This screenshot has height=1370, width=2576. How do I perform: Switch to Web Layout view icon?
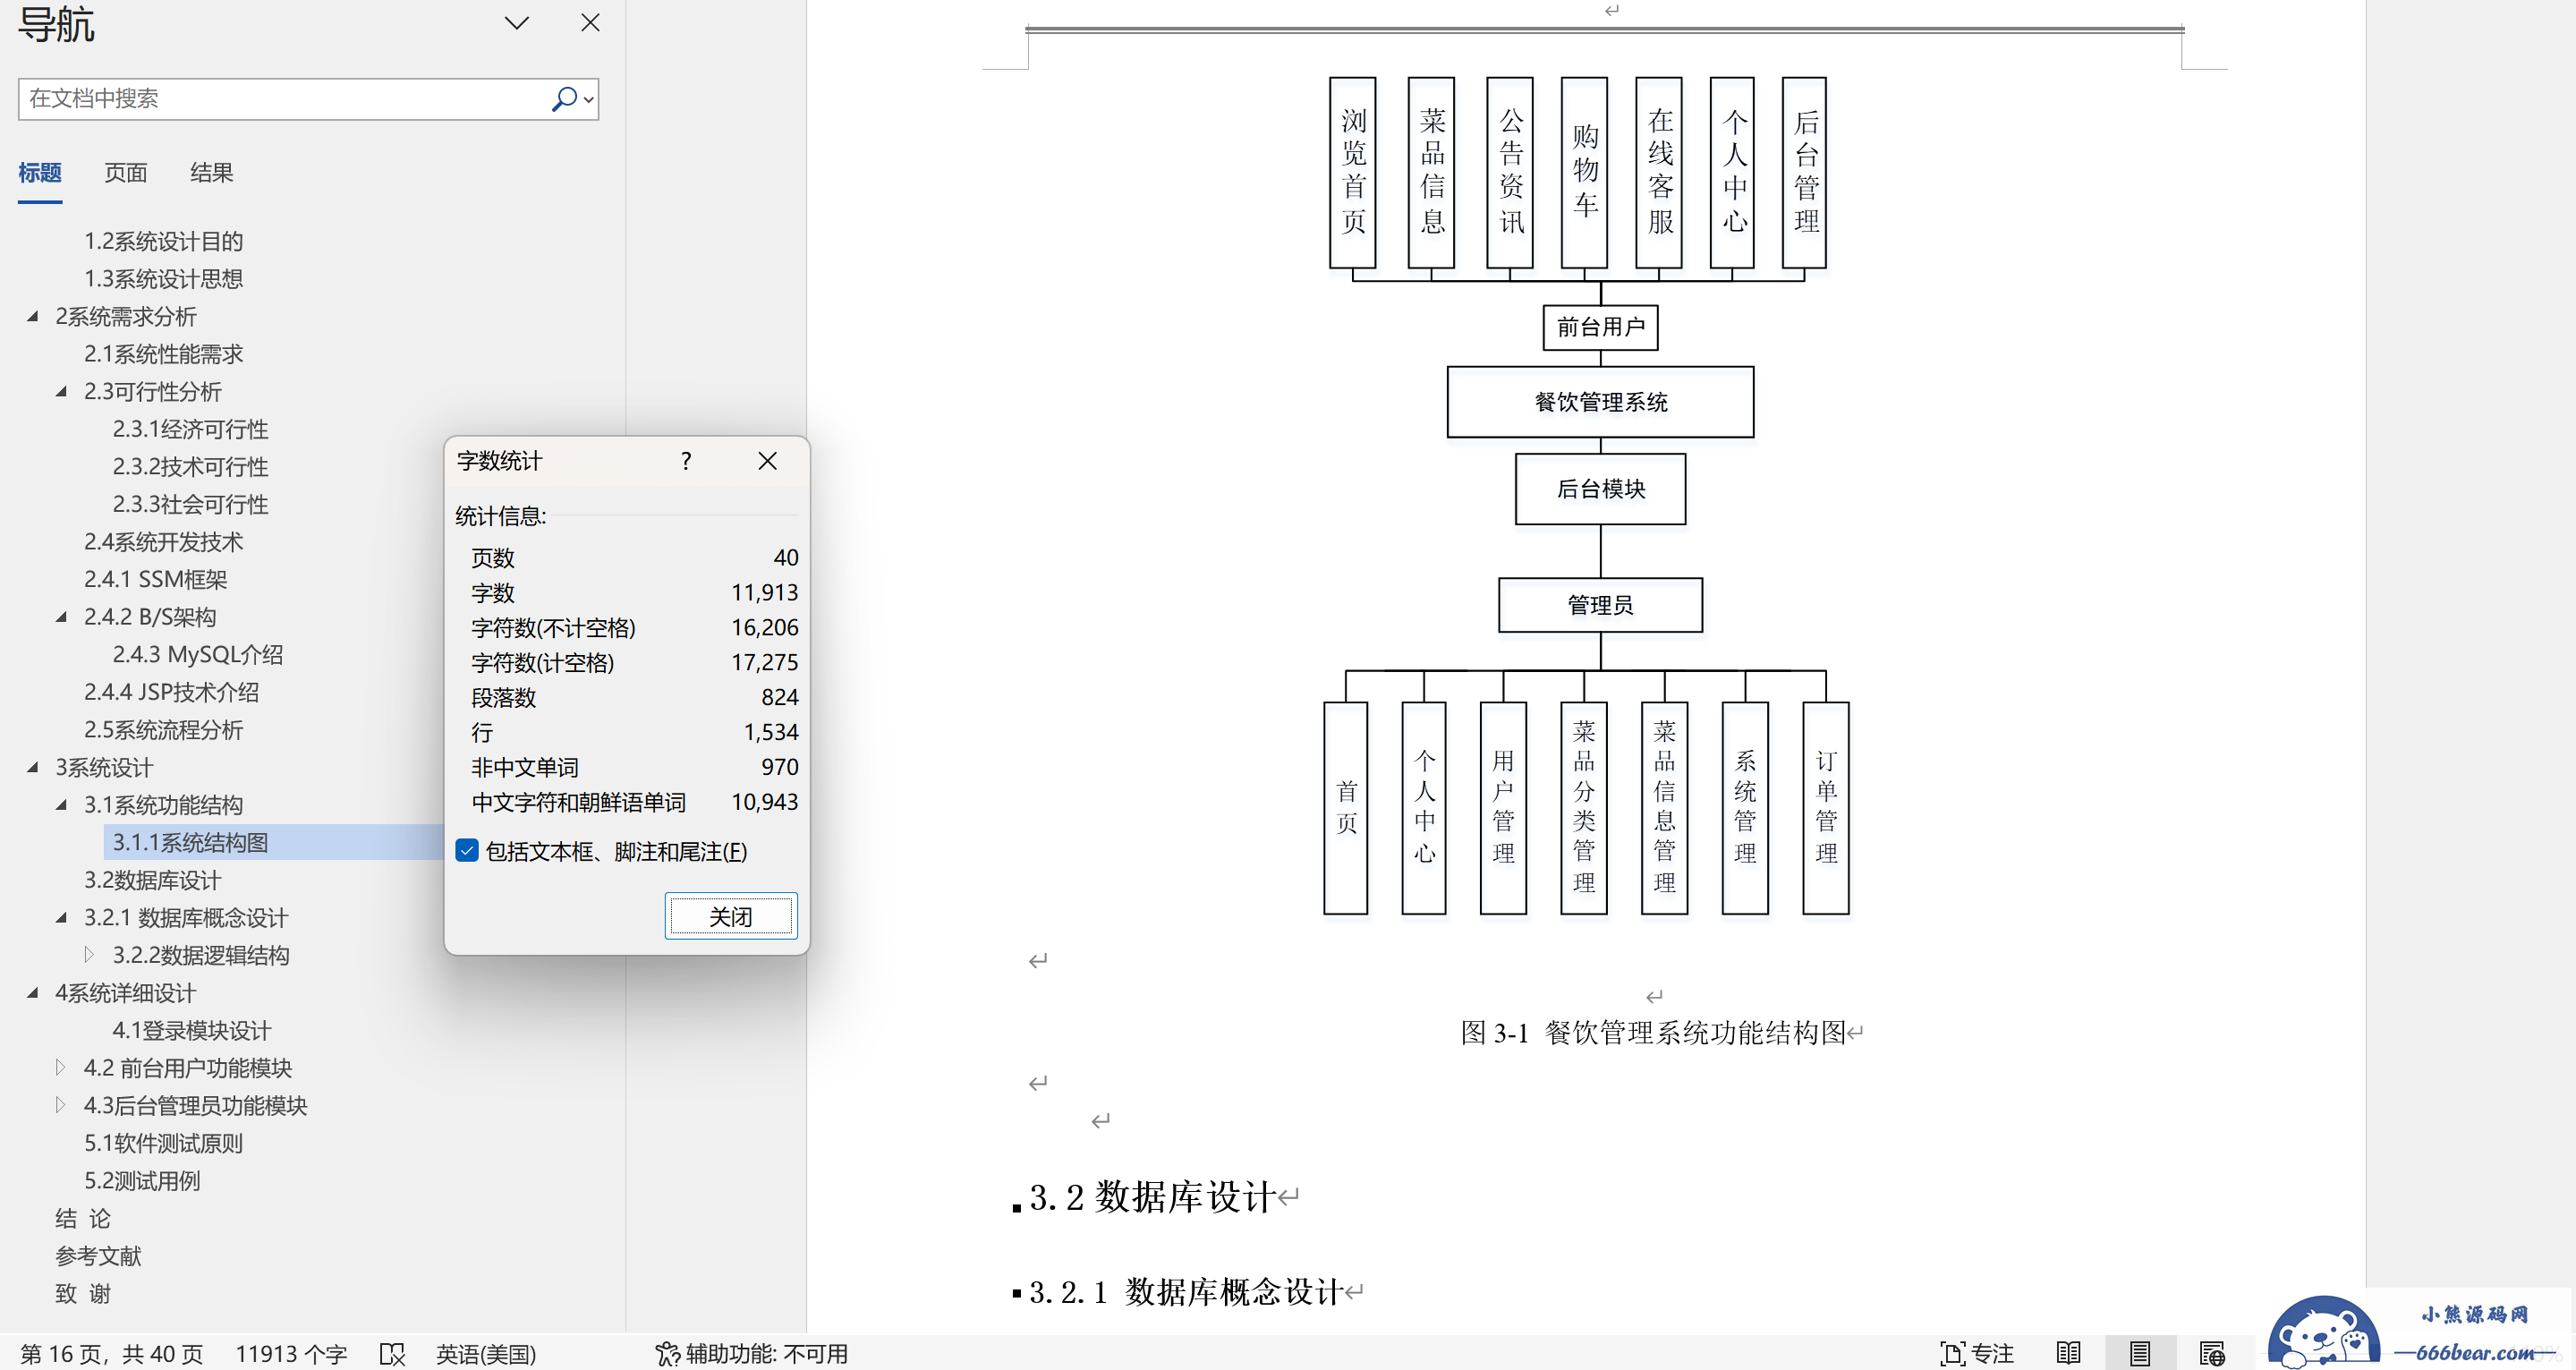[2211, 1354]
